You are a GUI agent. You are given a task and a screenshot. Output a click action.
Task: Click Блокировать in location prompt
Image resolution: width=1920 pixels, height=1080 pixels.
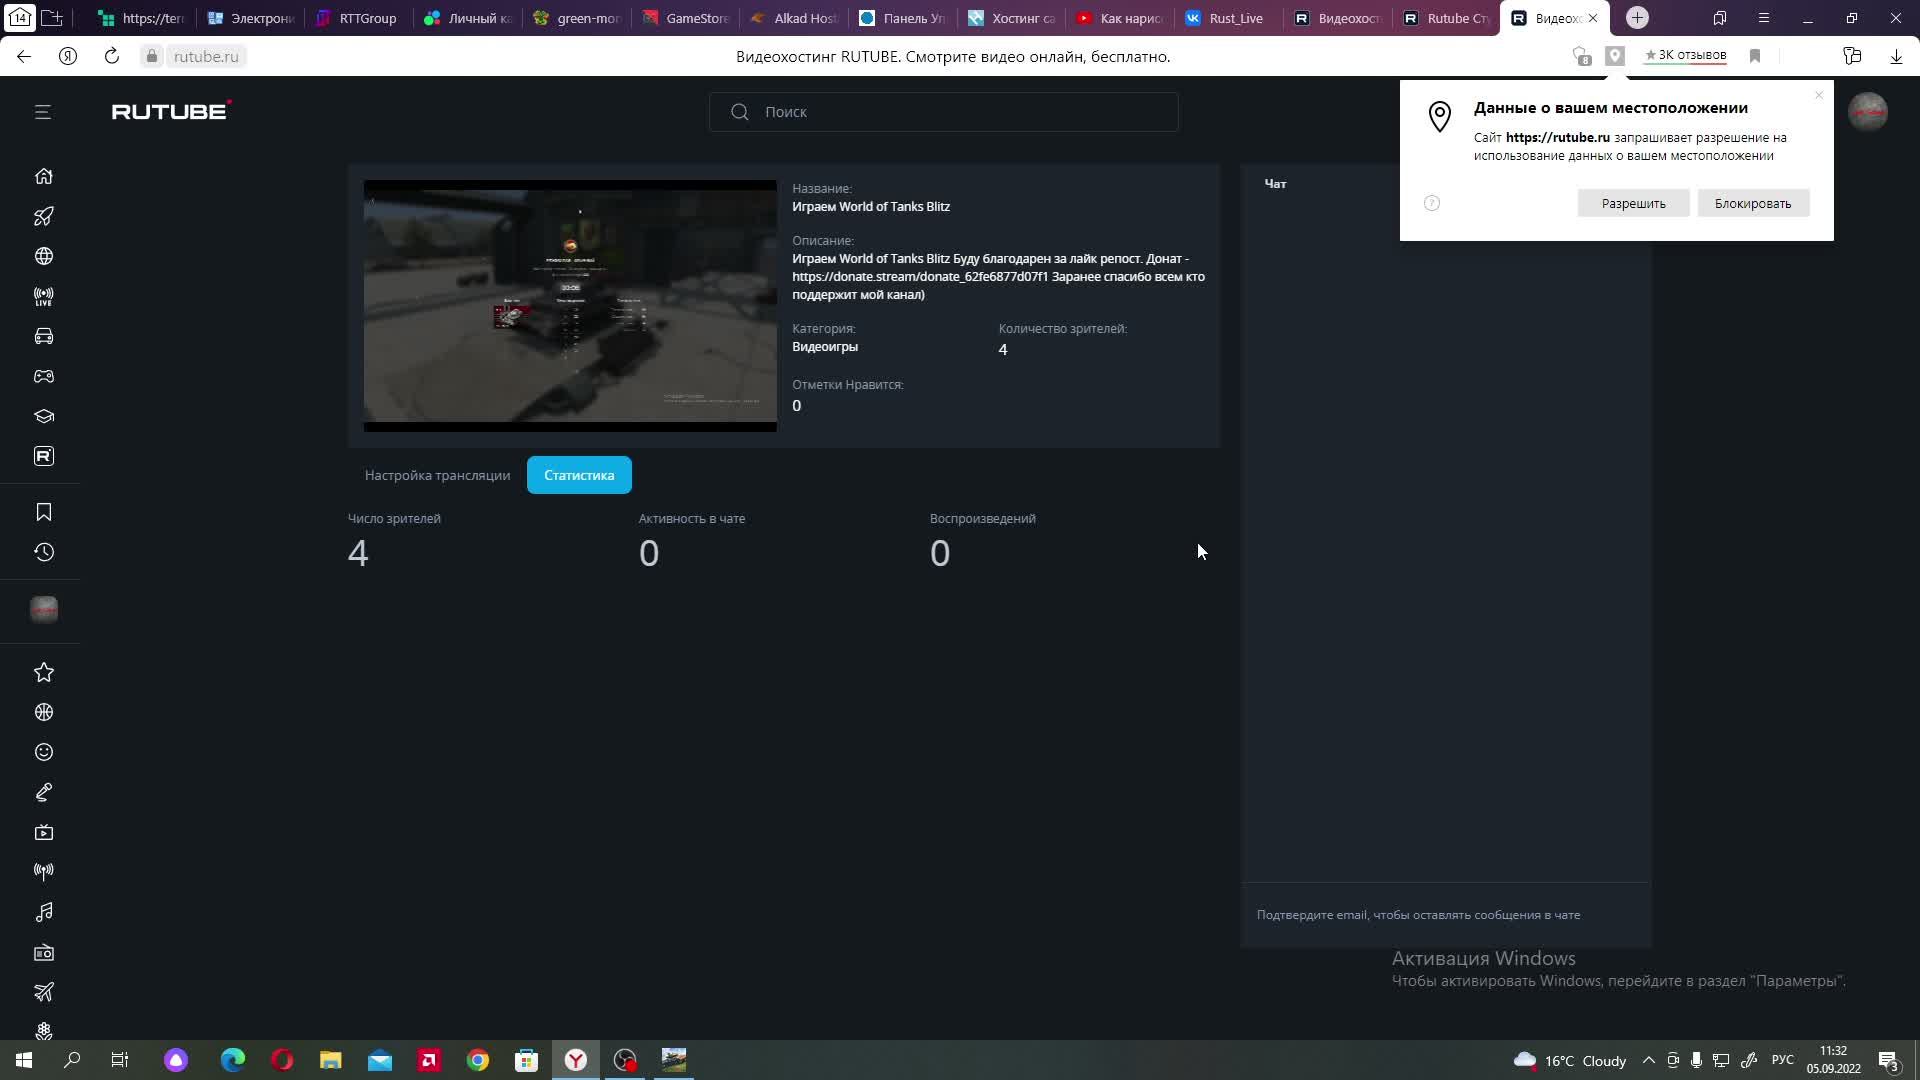pos(1752,203)
